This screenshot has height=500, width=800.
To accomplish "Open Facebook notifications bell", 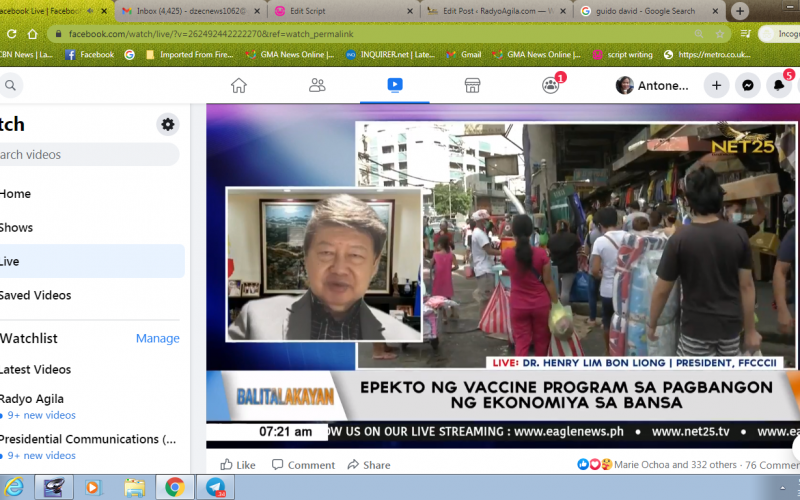I will pos(779,86).
